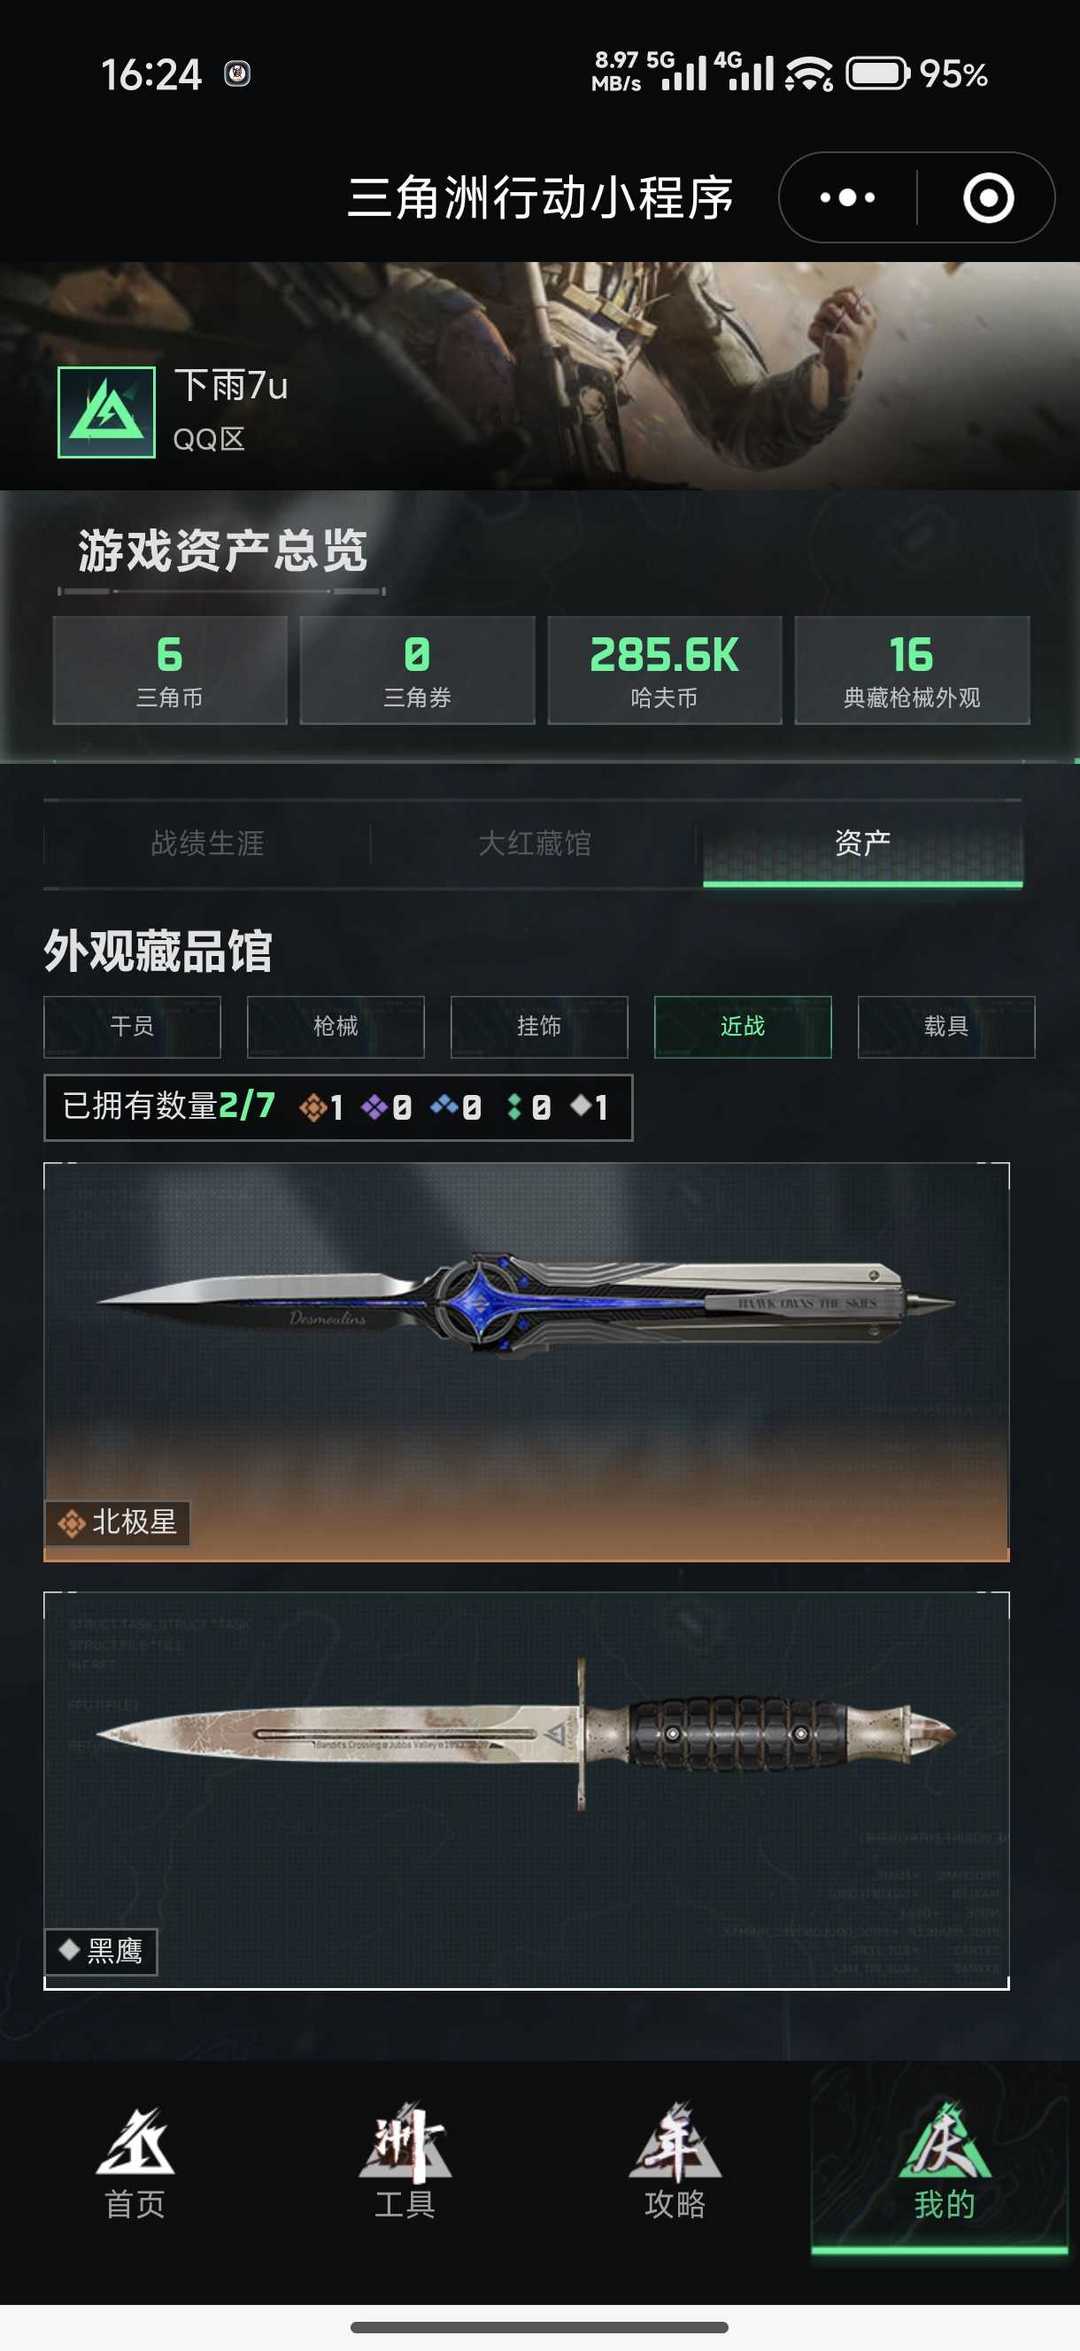This screenshot has width=1080, height=2351.
Task: Tap the purple rarity count icon
Action: click(x=374, y=1107)
